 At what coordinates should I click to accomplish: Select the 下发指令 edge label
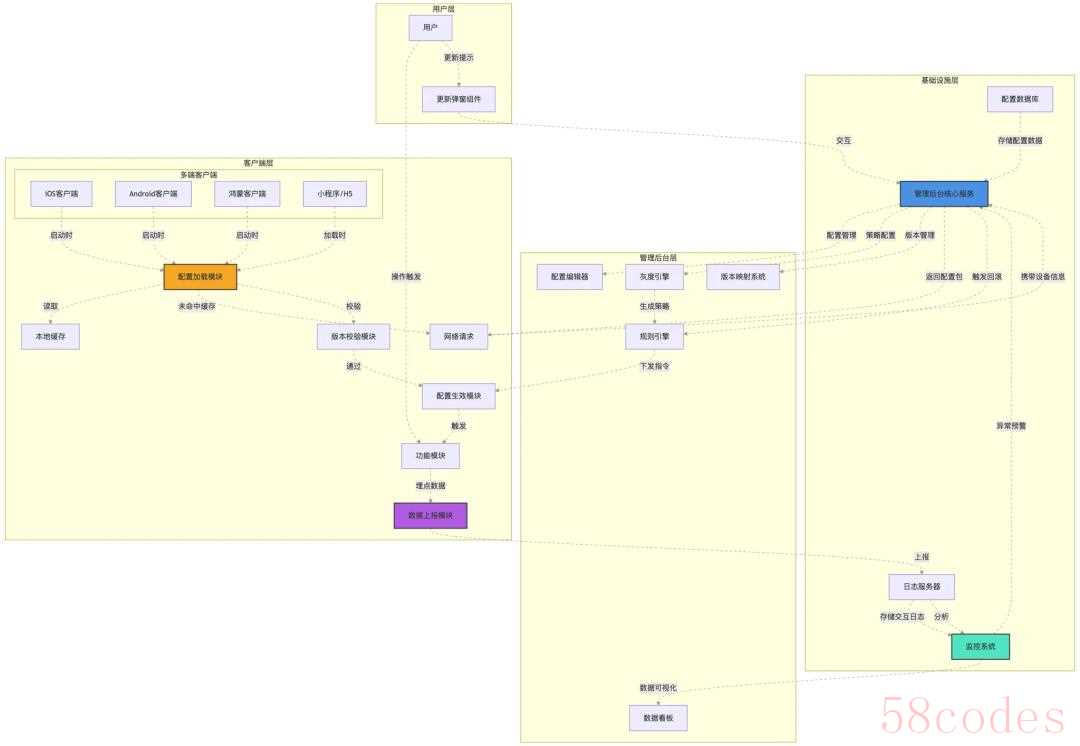(x=654, y=366)
